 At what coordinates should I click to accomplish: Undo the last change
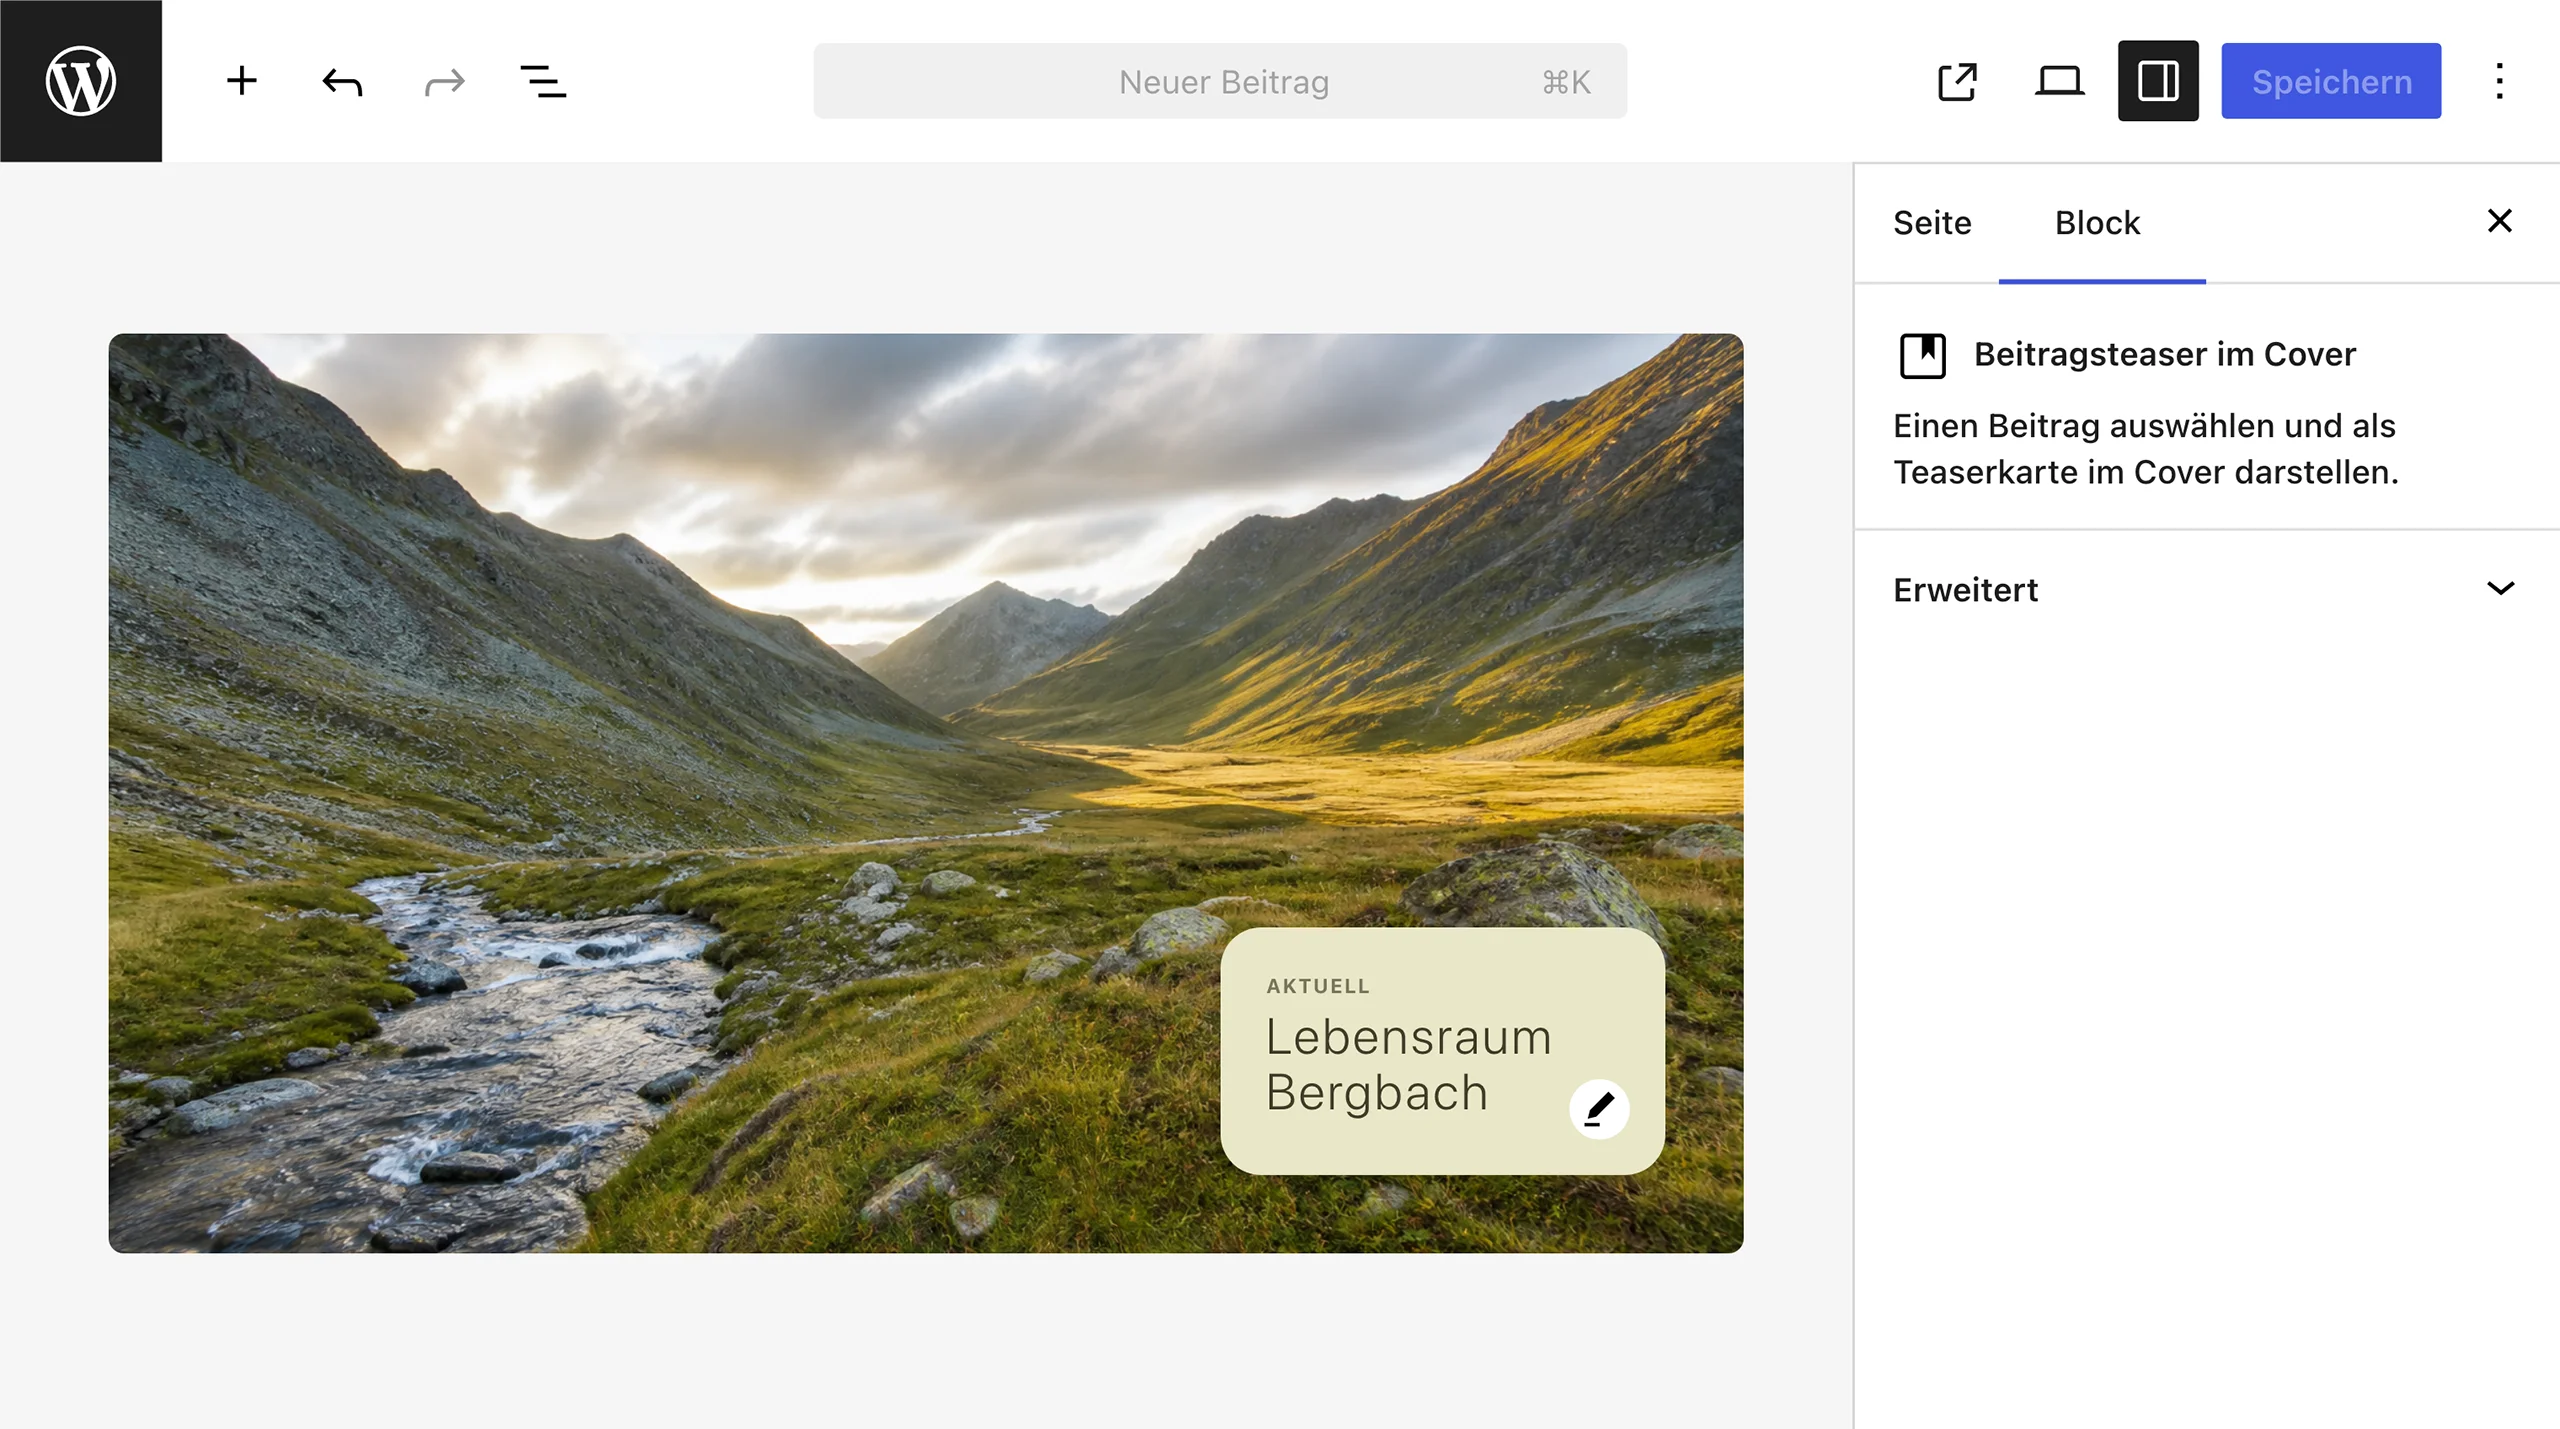pos(342,81)
